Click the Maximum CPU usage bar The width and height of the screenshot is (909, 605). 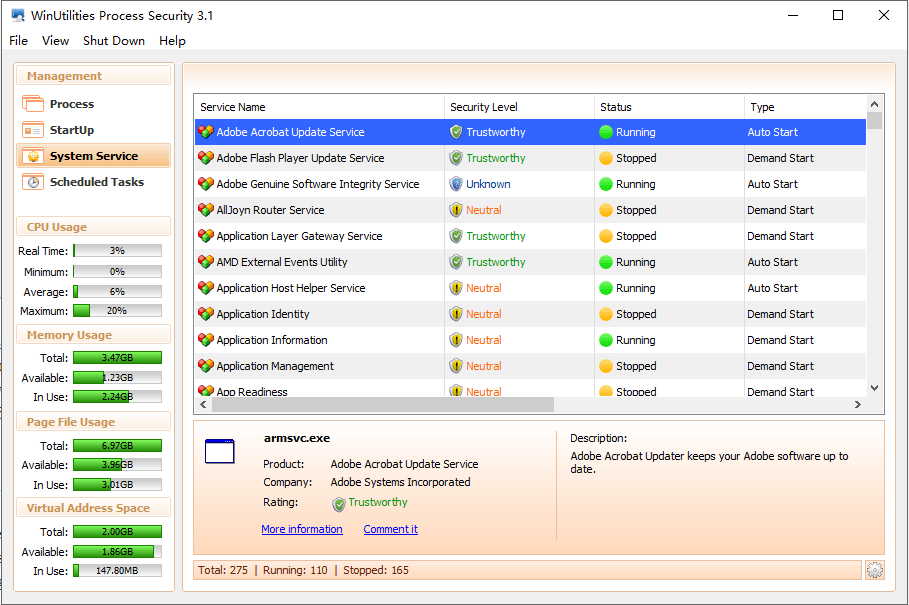(118, 311)
